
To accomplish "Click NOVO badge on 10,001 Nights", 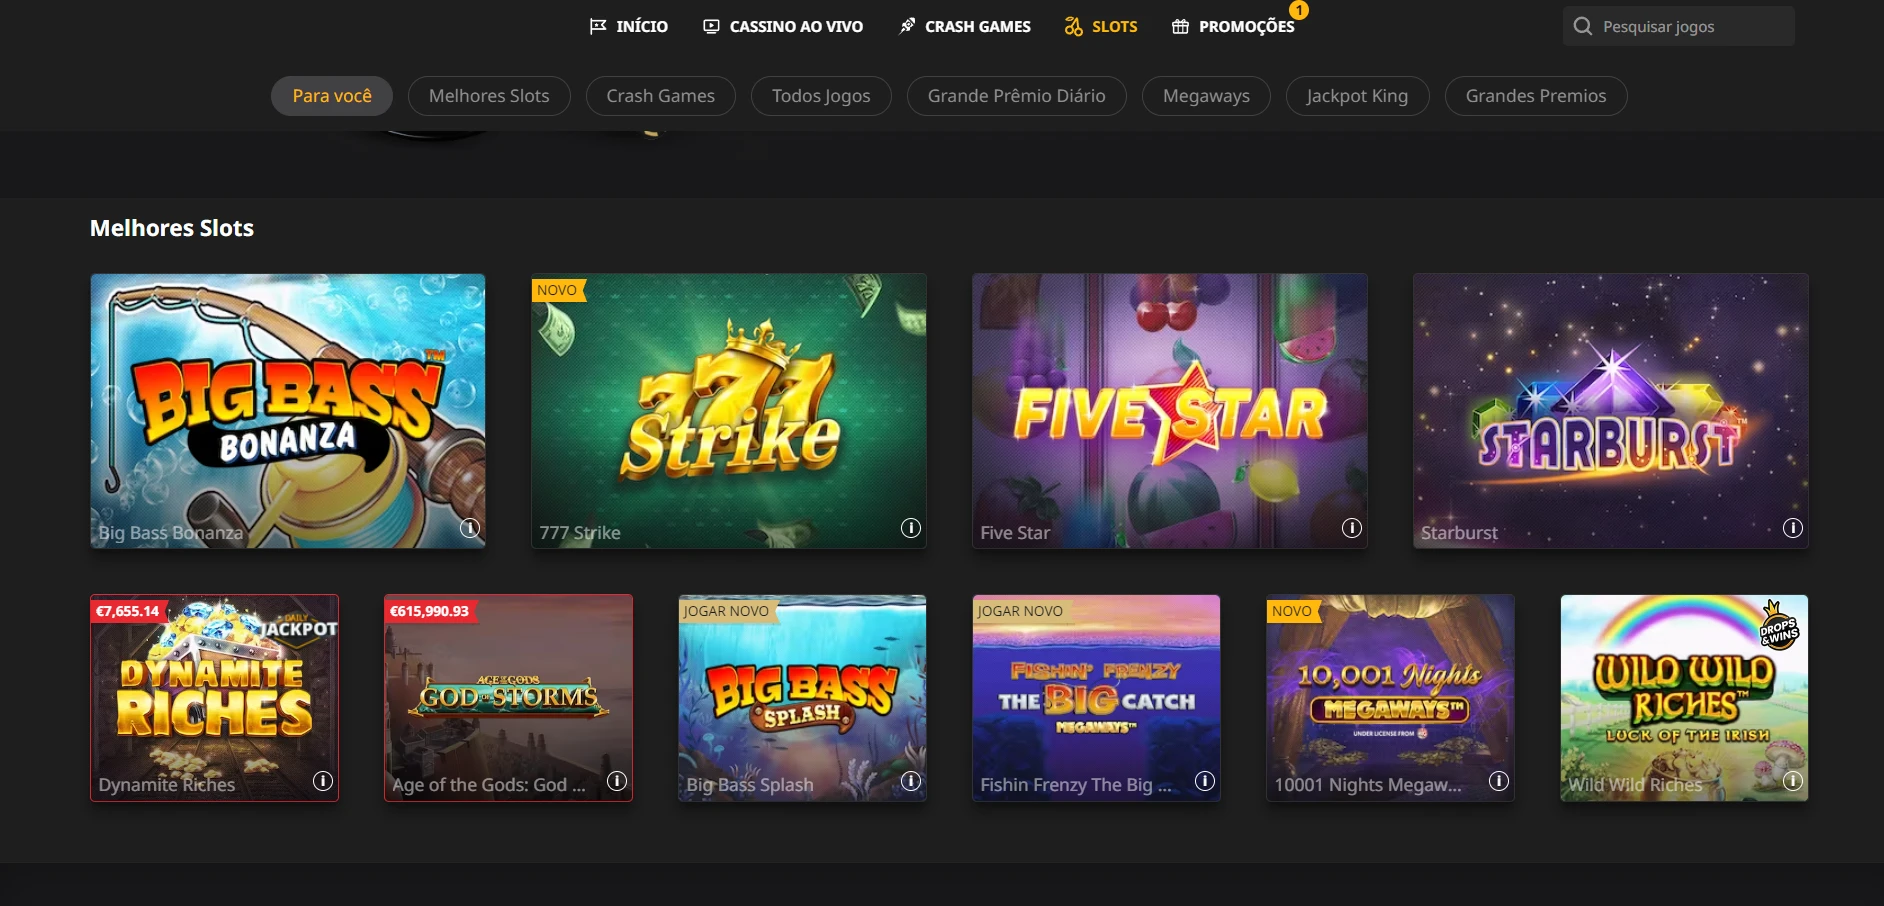I will pos(1292,611).
